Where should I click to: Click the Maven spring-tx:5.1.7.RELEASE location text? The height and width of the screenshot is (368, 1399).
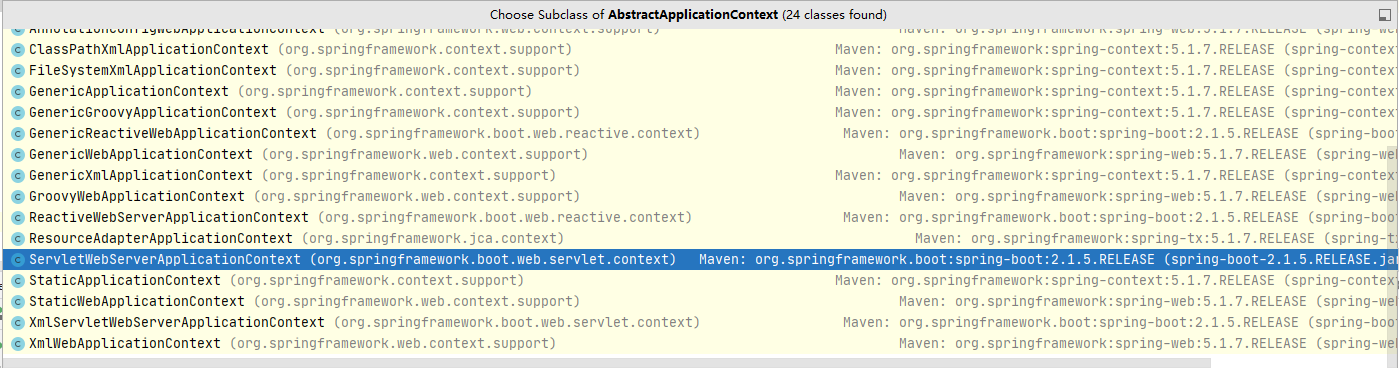[1155, 238]
